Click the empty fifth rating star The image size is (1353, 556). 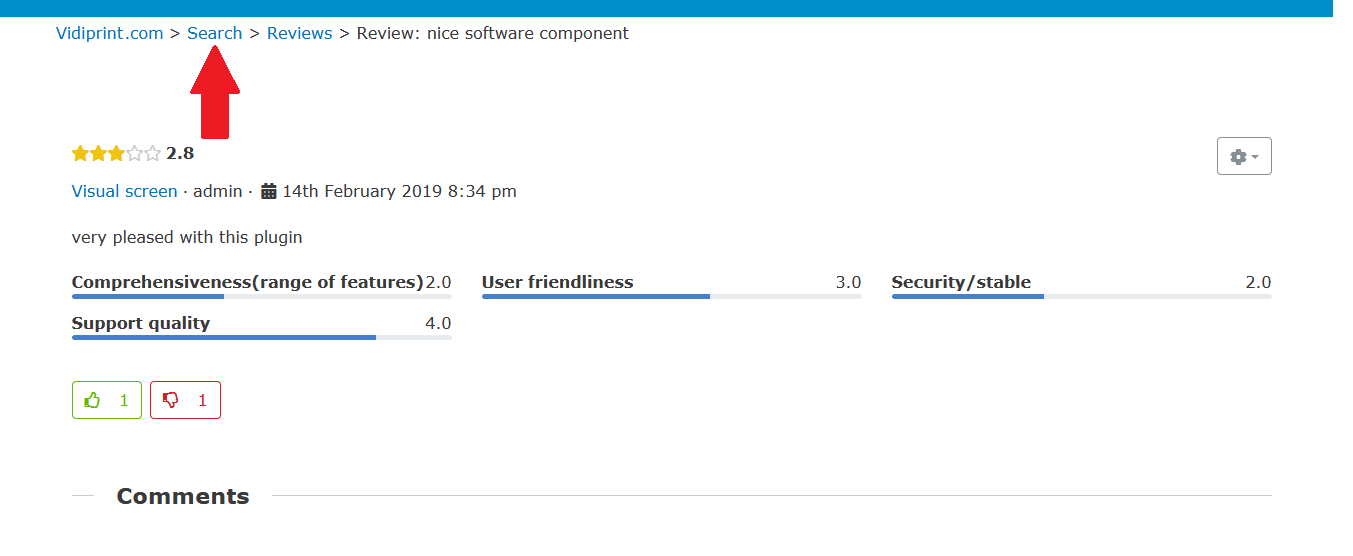tap(152, 153)
